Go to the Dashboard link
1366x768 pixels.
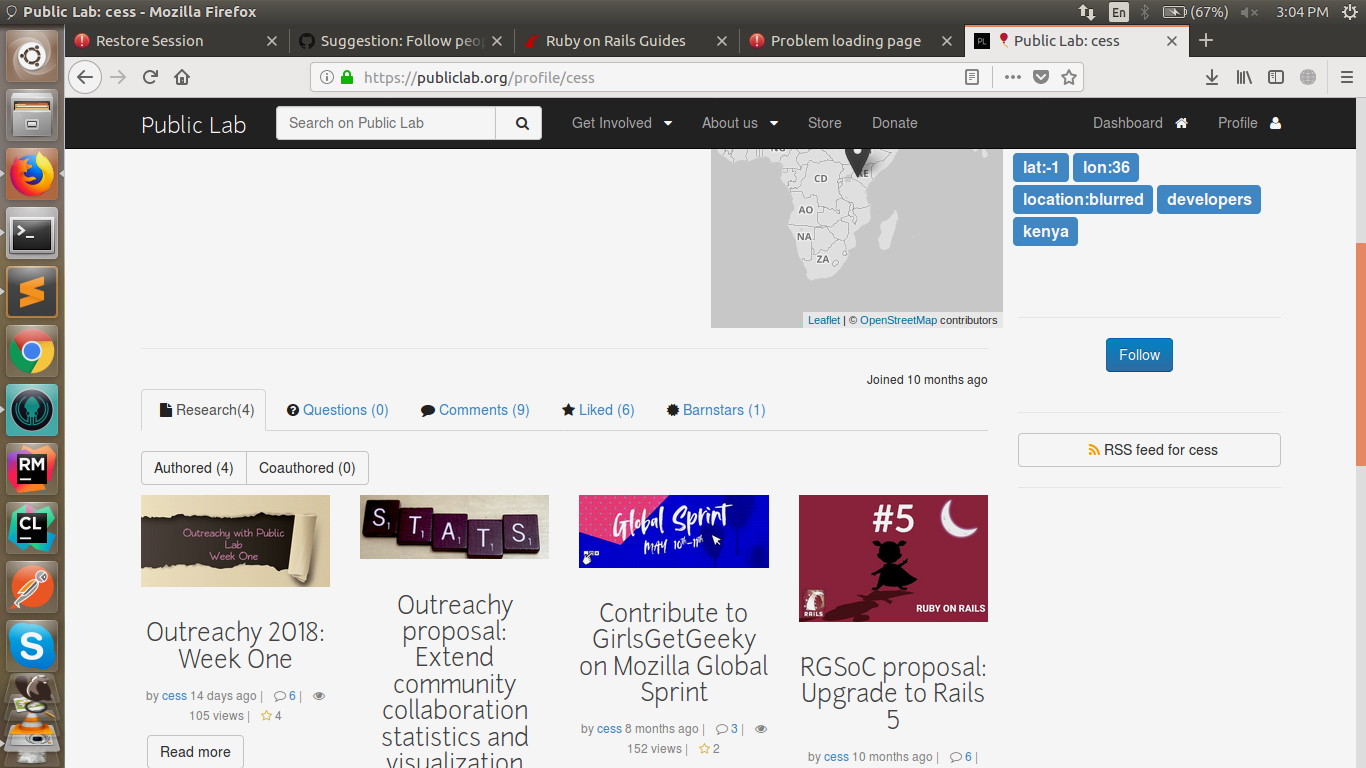(x=1140, y=123)
